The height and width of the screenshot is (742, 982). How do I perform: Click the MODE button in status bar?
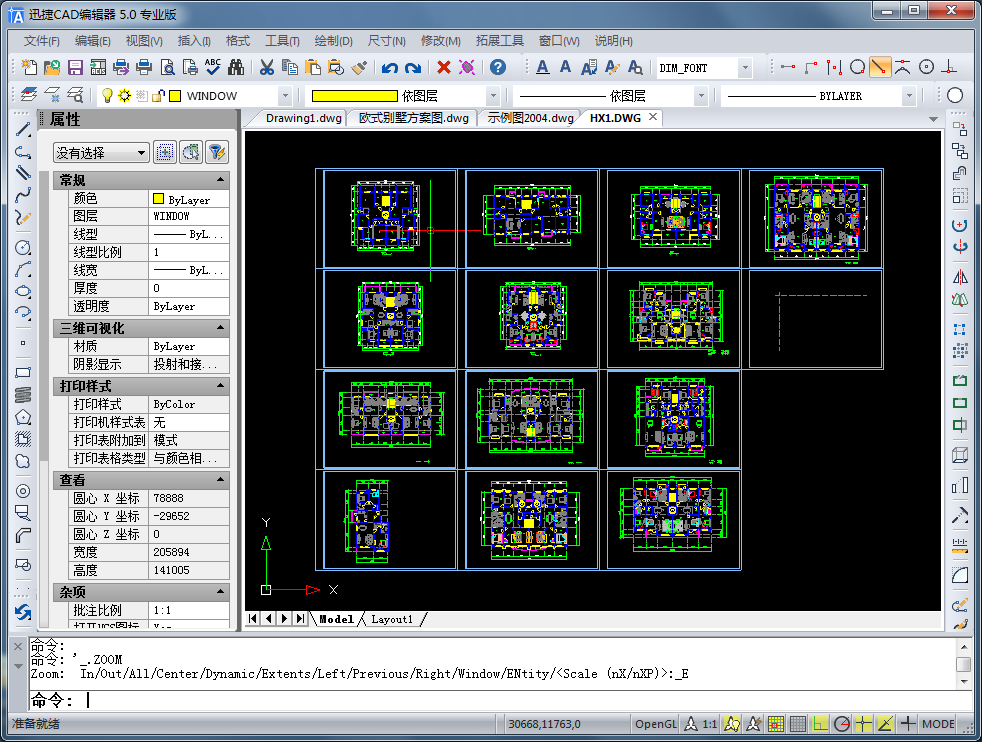[938, 724]
